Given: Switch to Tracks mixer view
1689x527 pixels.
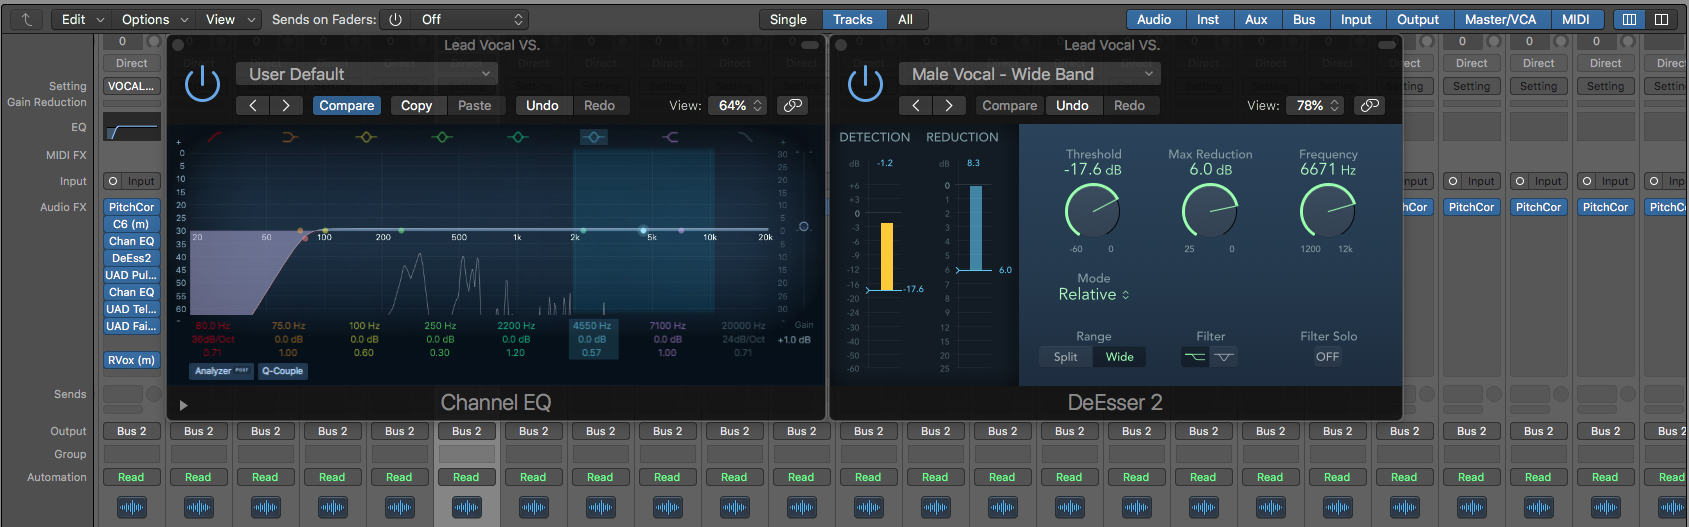Looking at the screenshot, I should point(853,19).
